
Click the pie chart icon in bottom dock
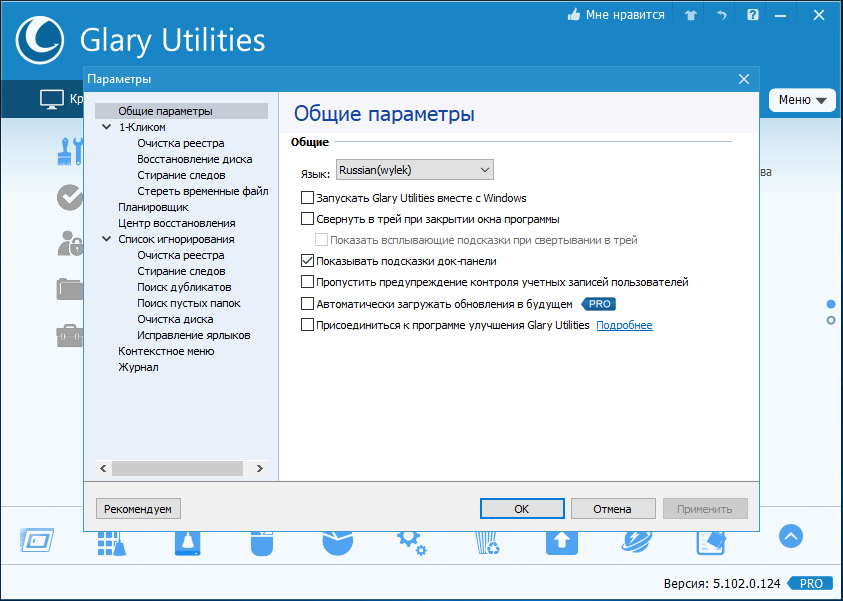point(338,543)
